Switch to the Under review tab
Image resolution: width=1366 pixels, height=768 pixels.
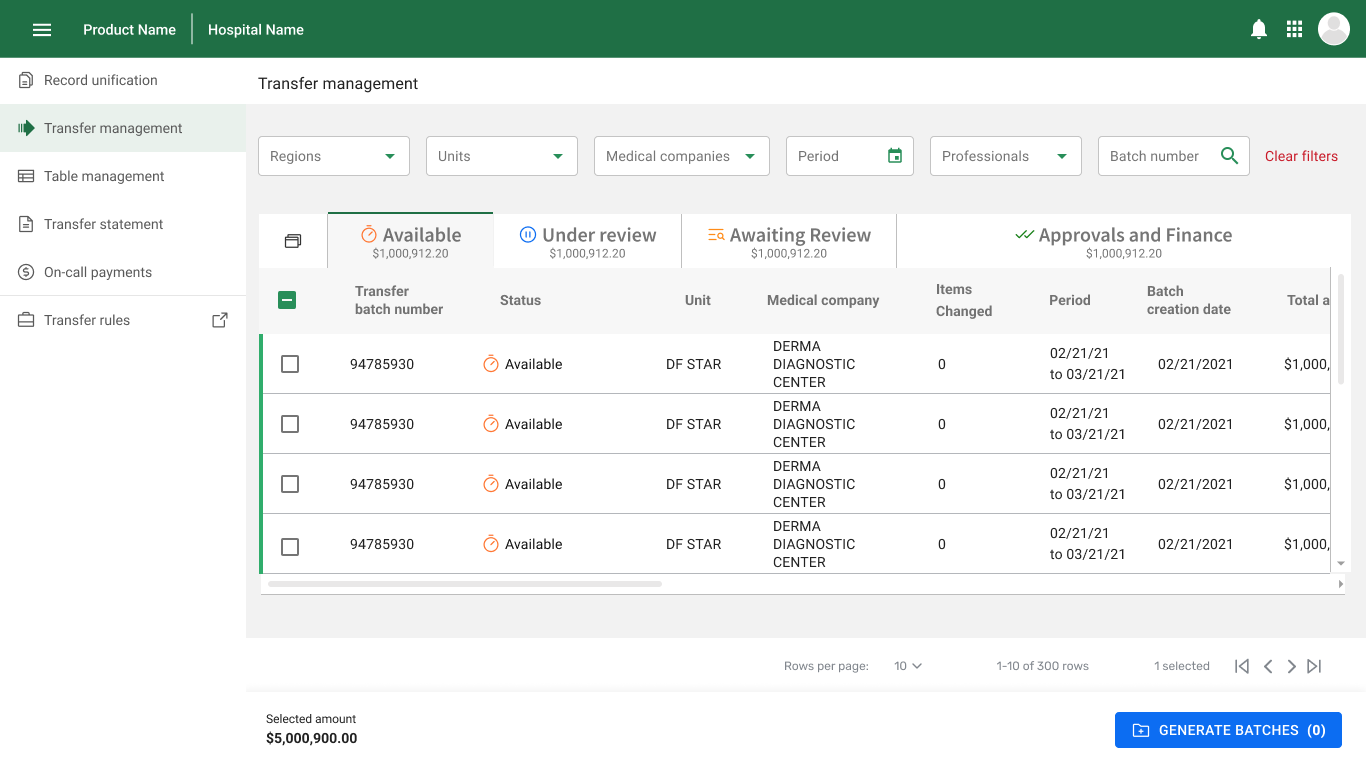587,241
